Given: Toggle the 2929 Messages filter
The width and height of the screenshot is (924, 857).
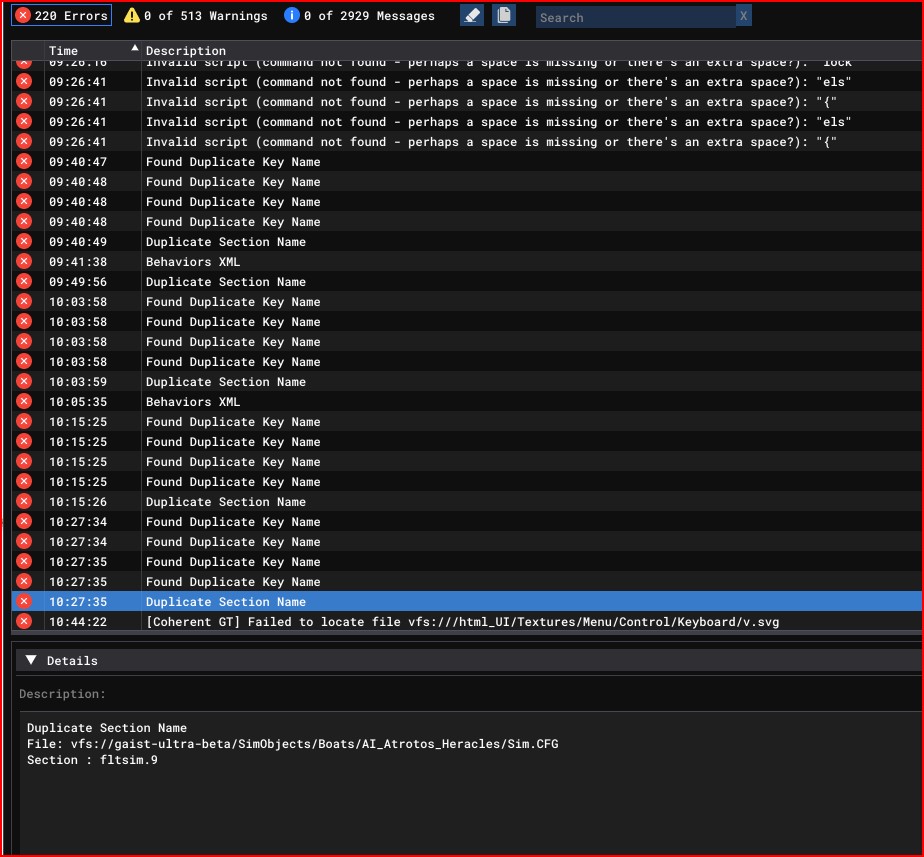Looking at the screenshot, I should click(x=360, y=16).
